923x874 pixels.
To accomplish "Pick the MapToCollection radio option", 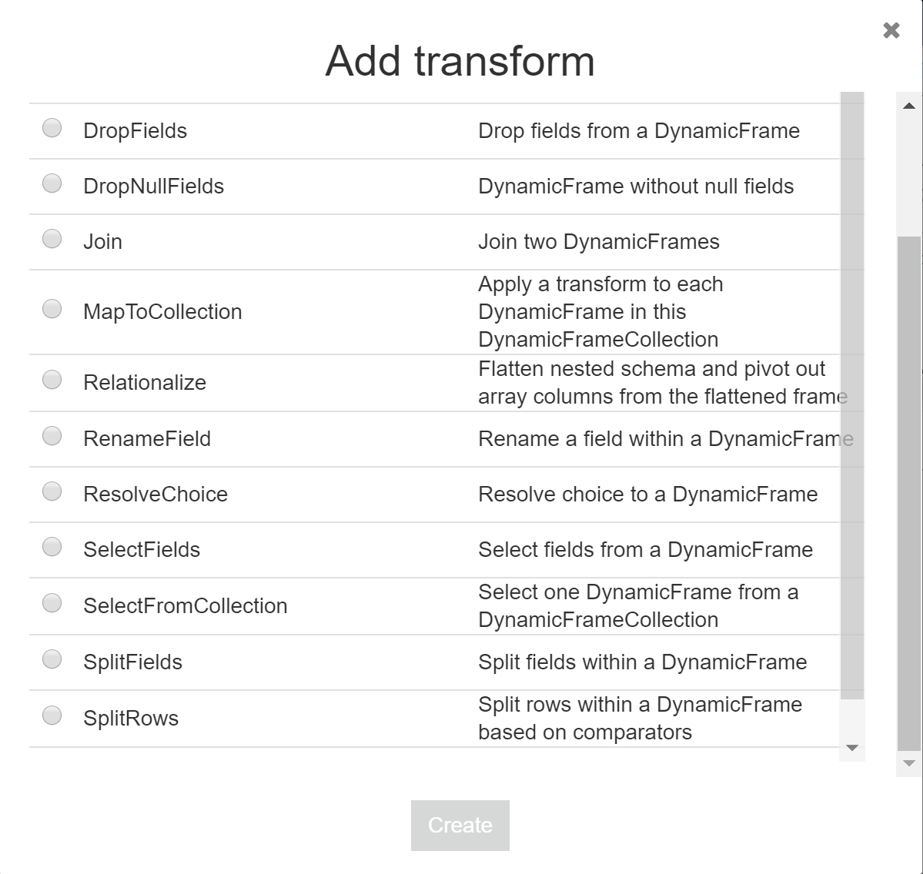I will point(52,309).
